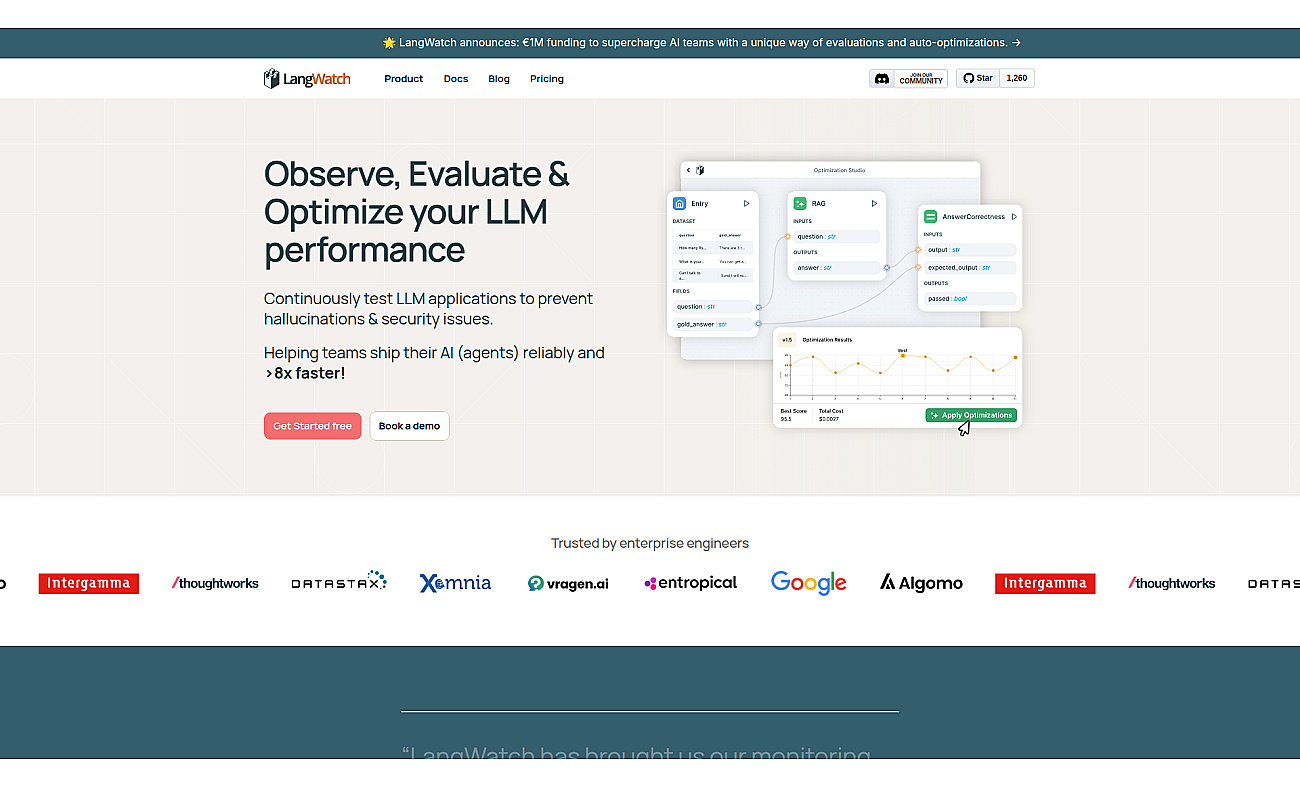Screen dimensions: 1300x788
Task: Select the answer : str output in RAG
Action: pyautogui.click(x=837, y=268)
